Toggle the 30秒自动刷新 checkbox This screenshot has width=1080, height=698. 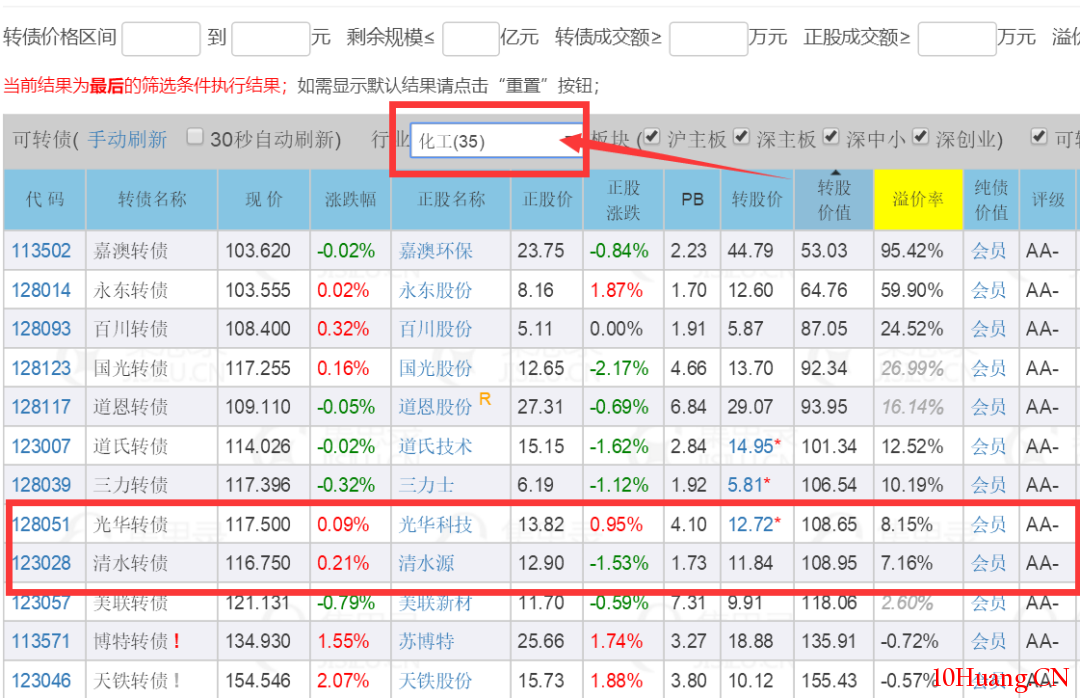coord(195,136)
